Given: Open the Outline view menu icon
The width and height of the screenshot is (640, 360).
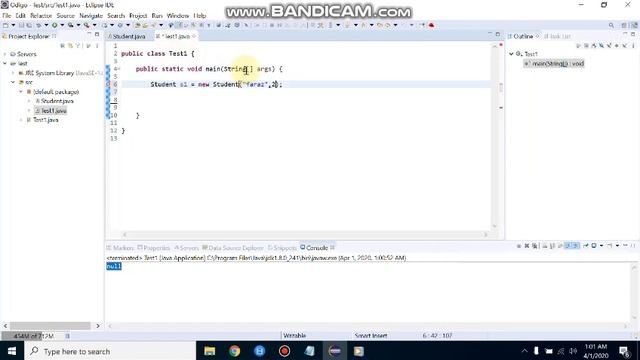Looking at the screenshot, I should click(x=633, y=46).
